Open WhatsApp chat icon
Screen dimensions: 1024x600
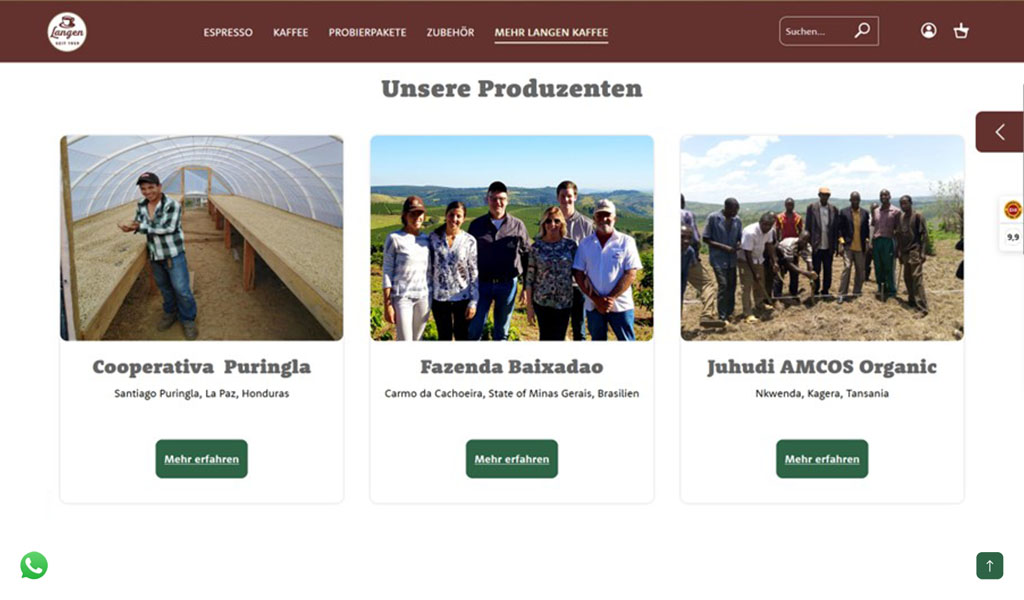tap(34, 565)
